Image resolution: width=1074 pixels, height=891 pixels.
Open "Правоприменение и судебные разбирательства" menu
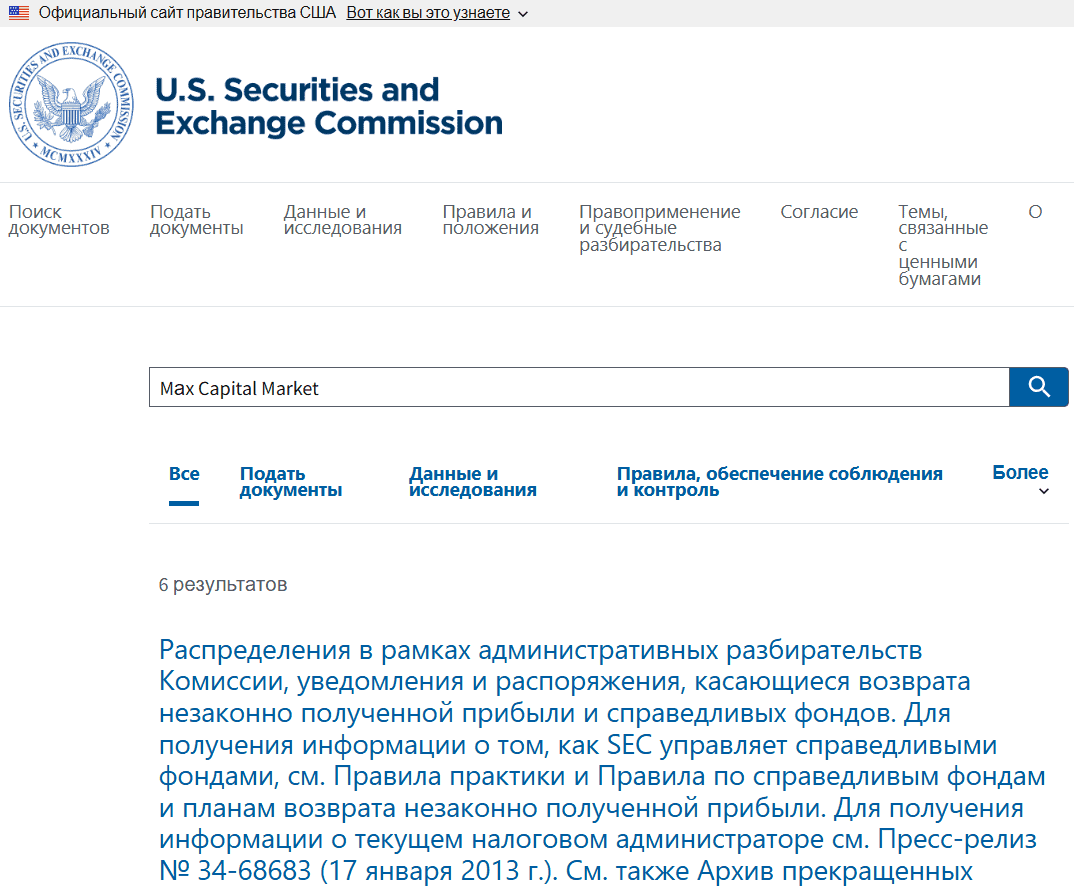659,228
